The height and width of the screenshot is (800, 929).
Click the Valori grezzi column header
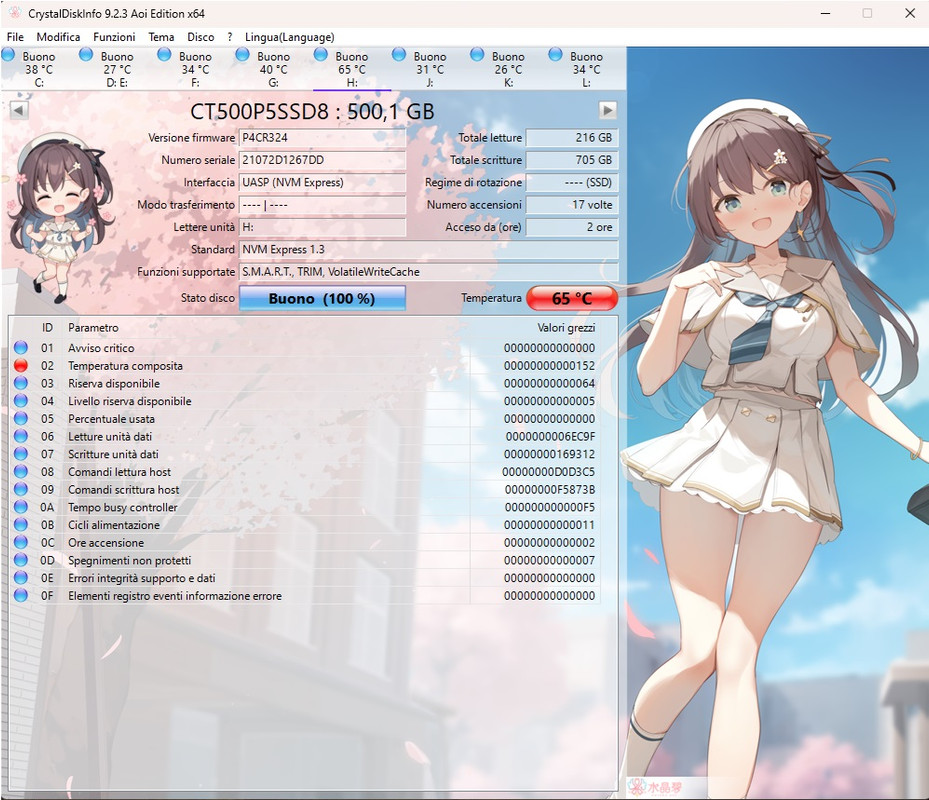(566, 328)
